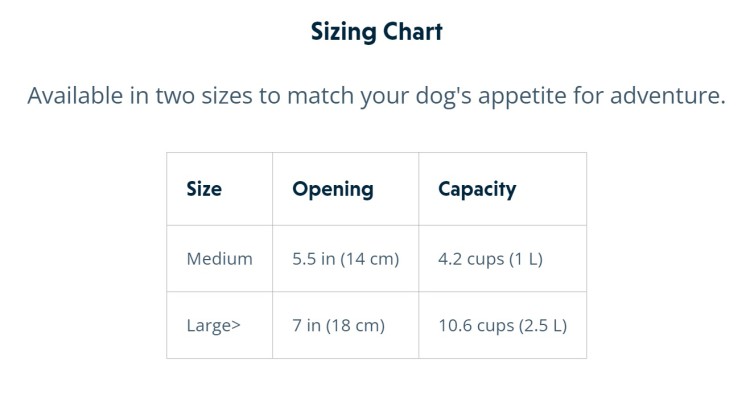Click the Sizing Chart heading

(376, 33)
